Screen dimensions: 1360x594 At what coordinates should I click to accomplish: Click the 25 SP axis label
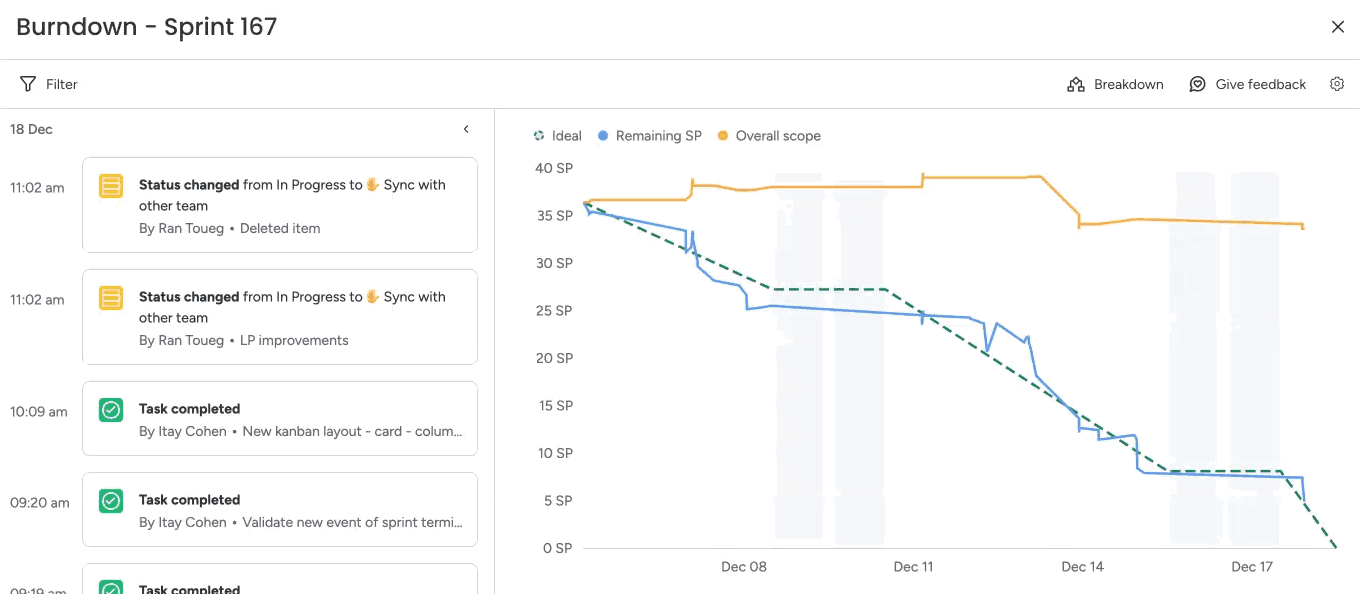tap(554, 311)
